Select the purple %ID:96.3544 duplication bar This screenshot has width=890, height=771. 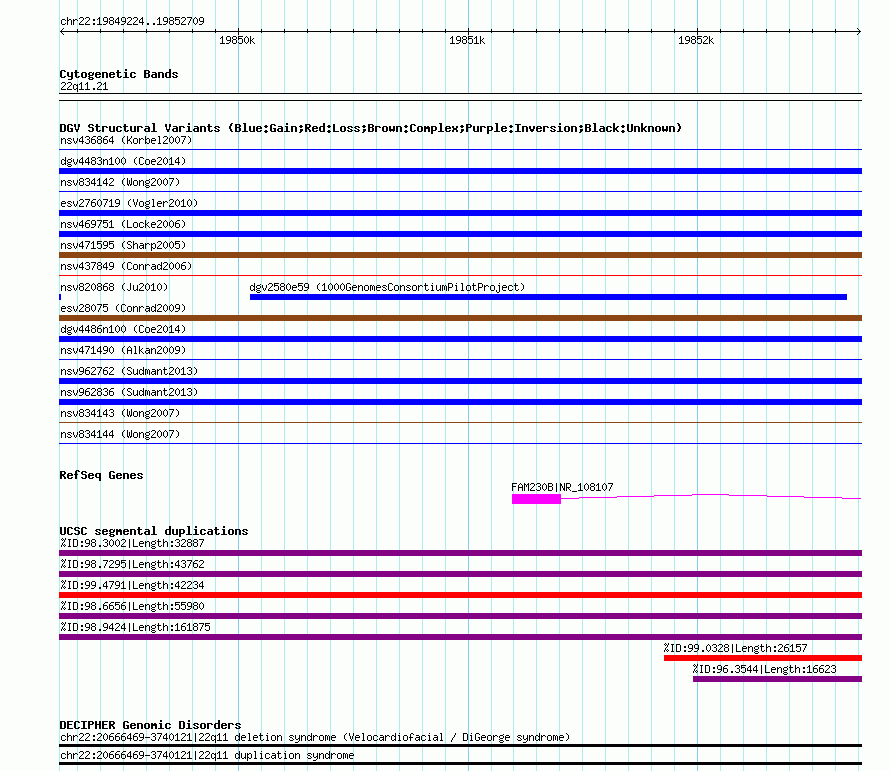pyautogui.click(x=778, y=679)
